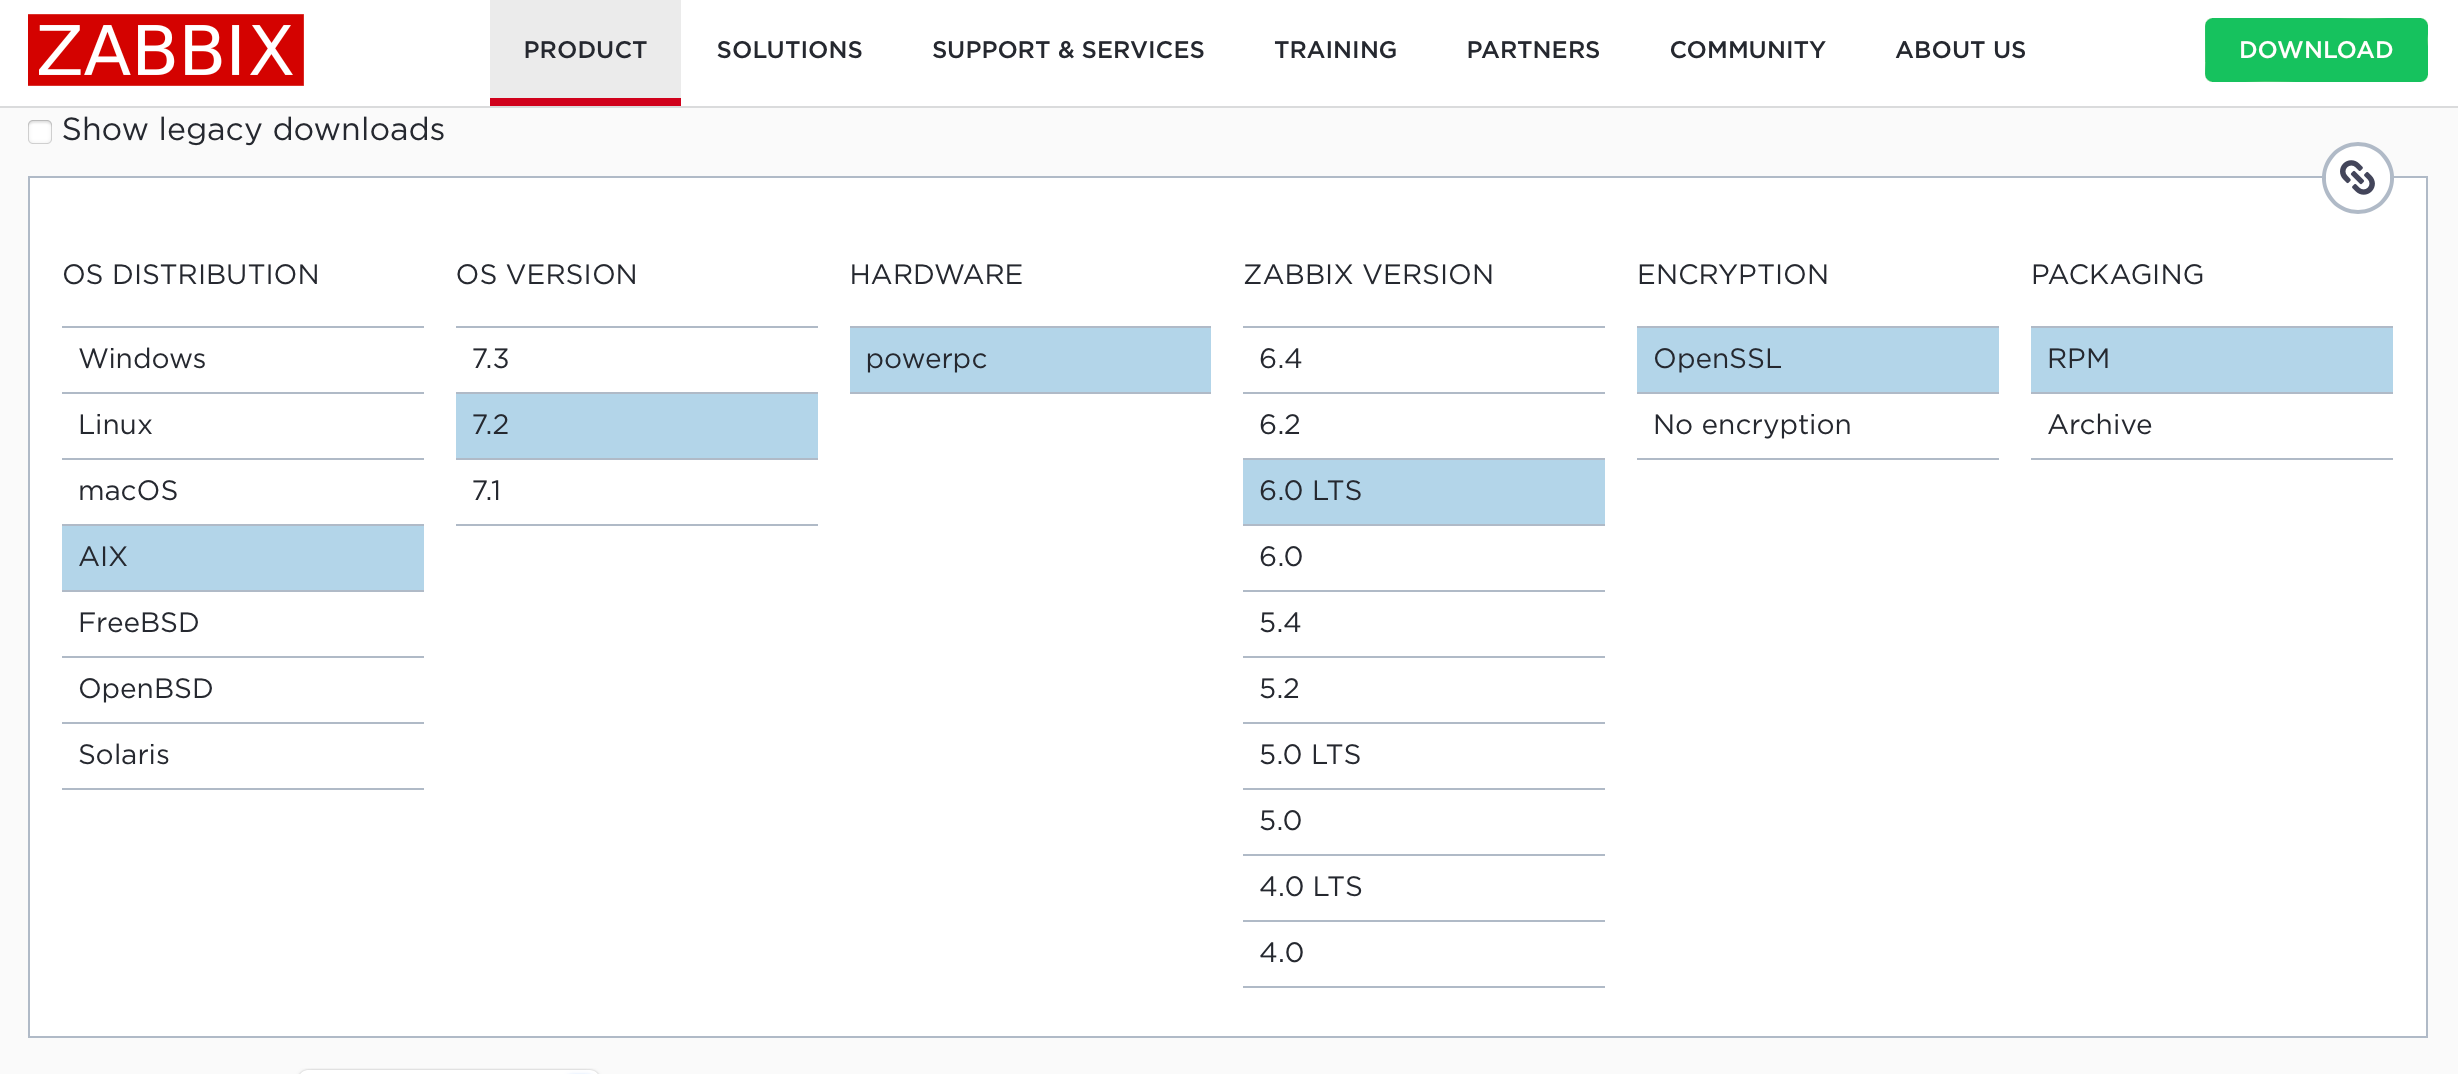The image size is (2458, 1074).
Task: Select No encryption option
Action: tap(1818, 426)
